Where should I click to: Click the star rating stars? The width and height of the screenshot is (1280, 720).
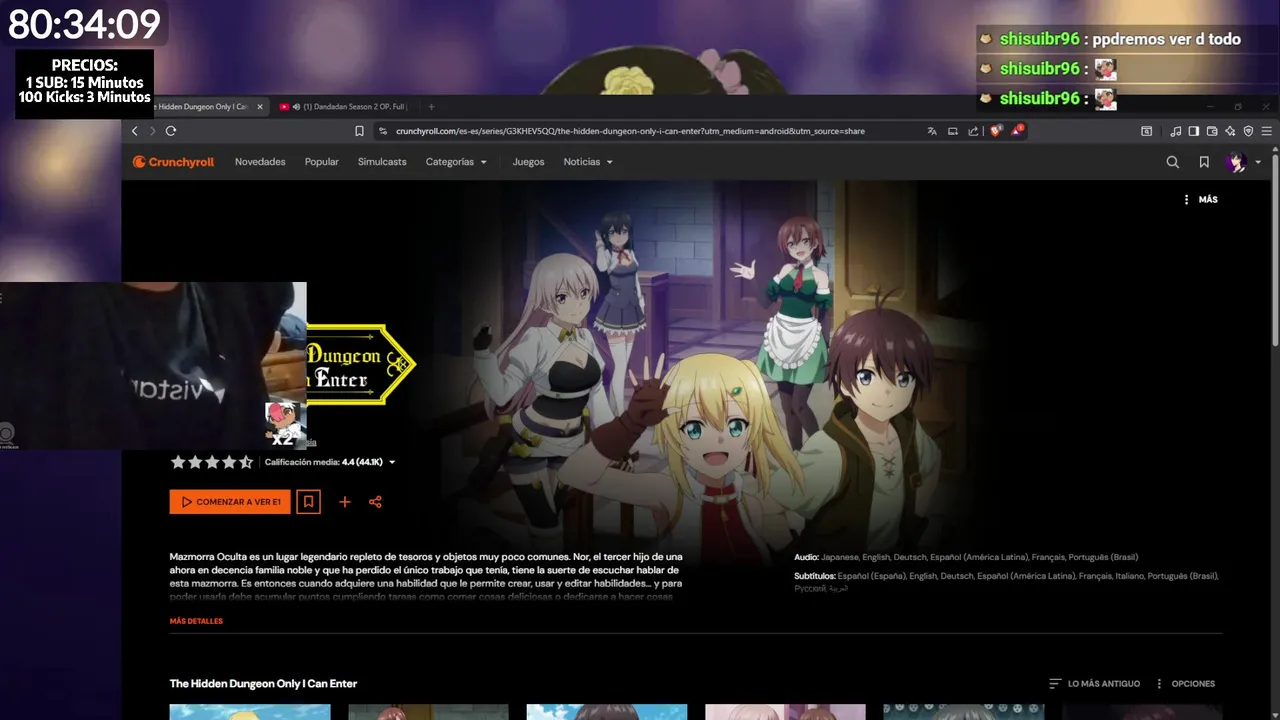click(212, 462)
